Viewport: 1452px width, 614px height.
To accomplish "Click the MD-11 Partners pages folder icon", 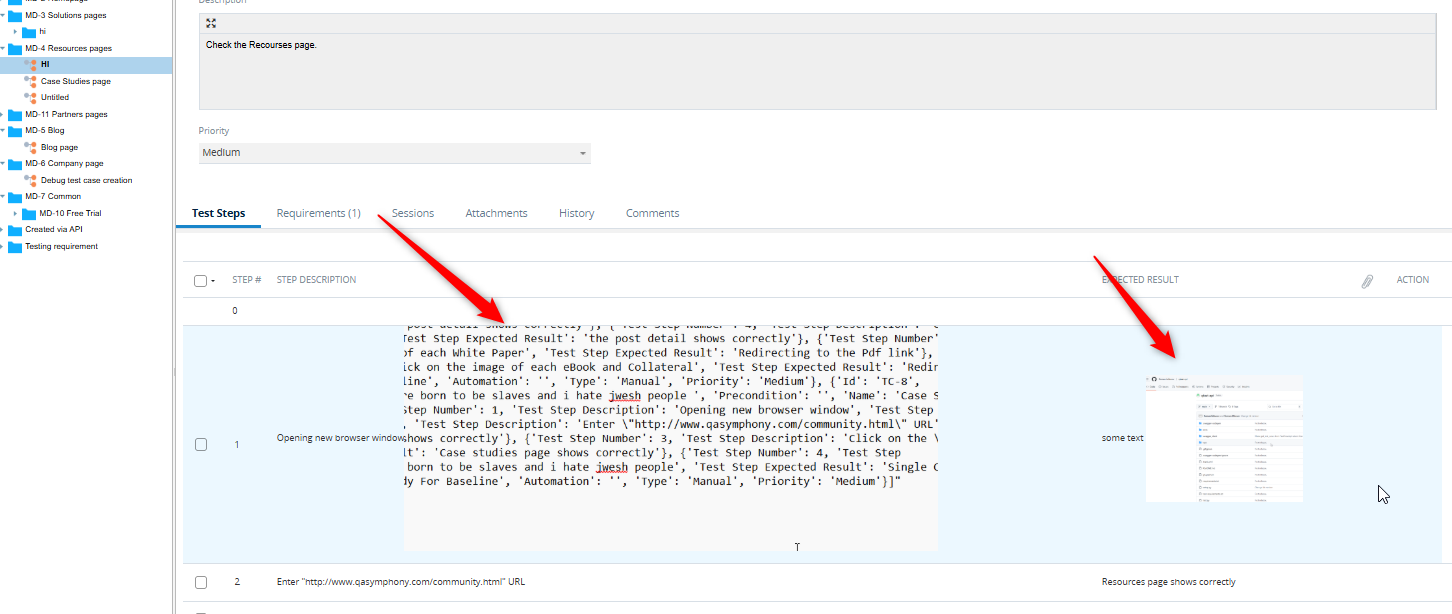I will (x=15, y=114).
